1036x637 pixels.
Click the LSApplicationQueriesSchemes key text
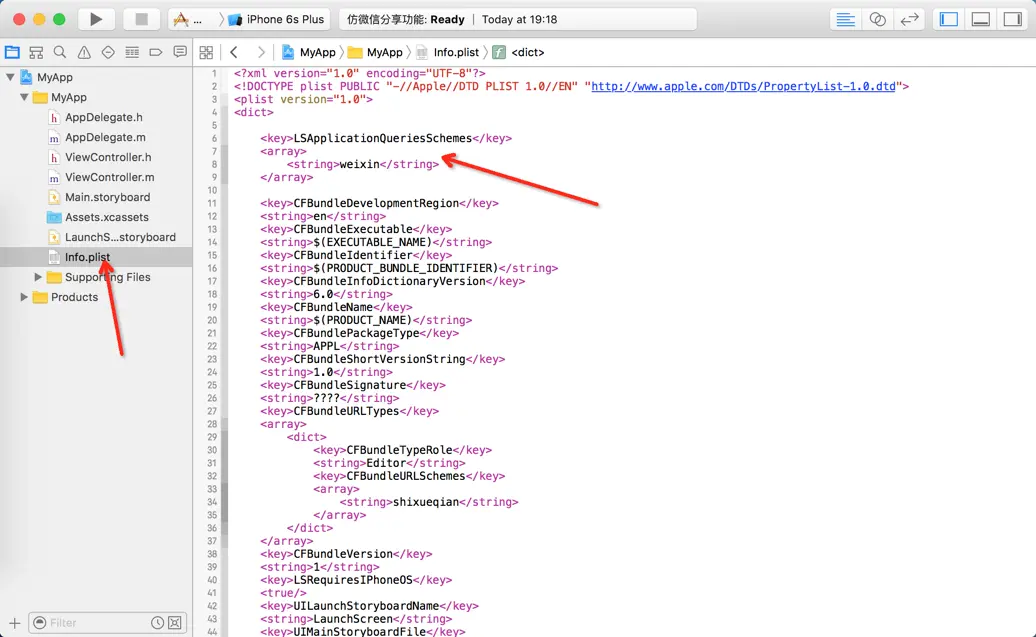(x=383, y=138)
